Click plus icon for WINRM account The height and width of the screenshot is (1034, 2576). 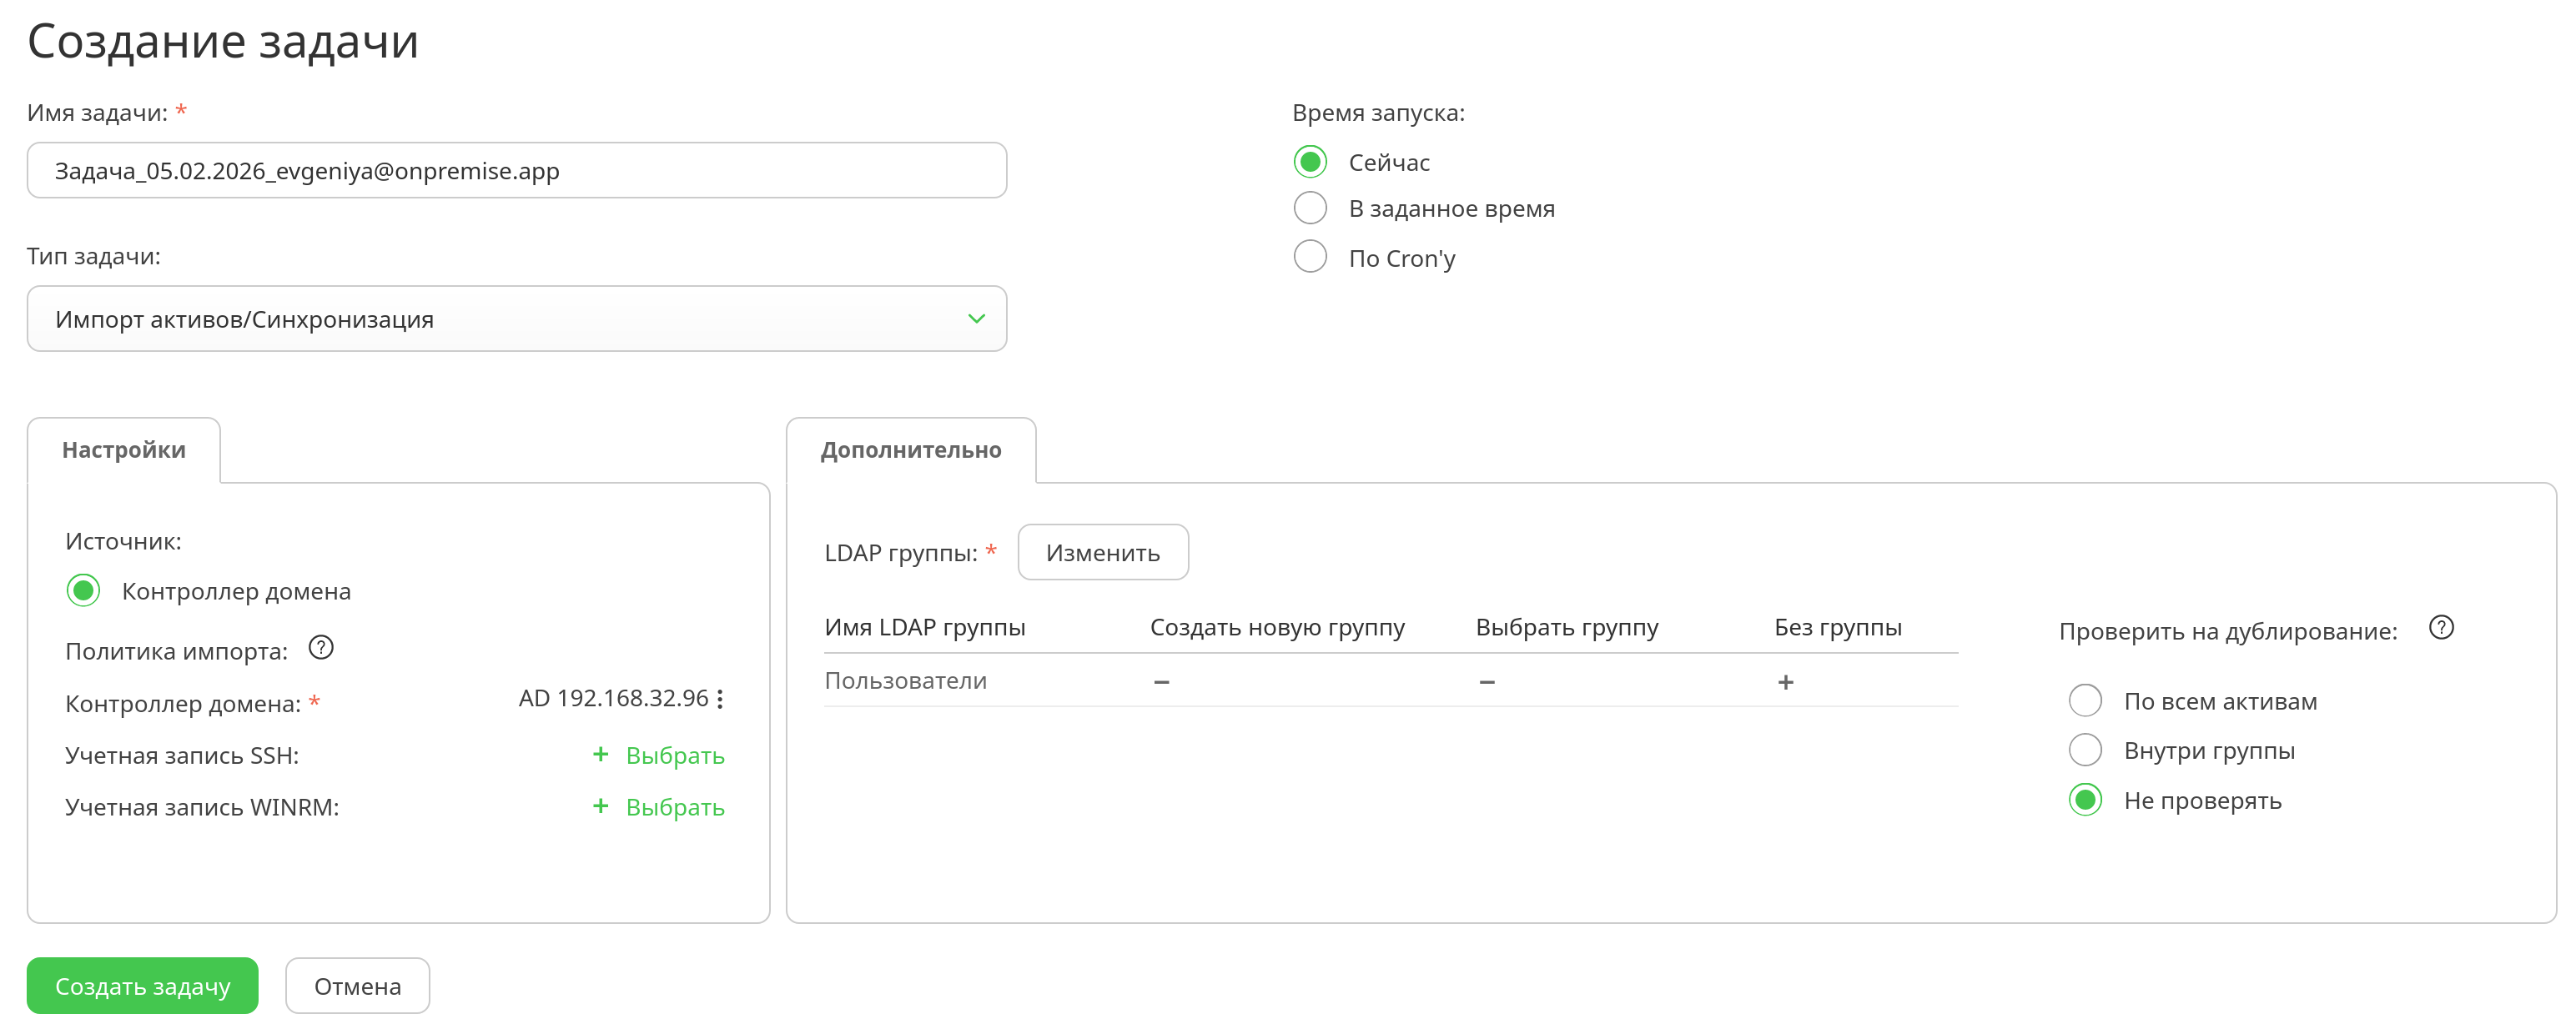pos(600,807)
